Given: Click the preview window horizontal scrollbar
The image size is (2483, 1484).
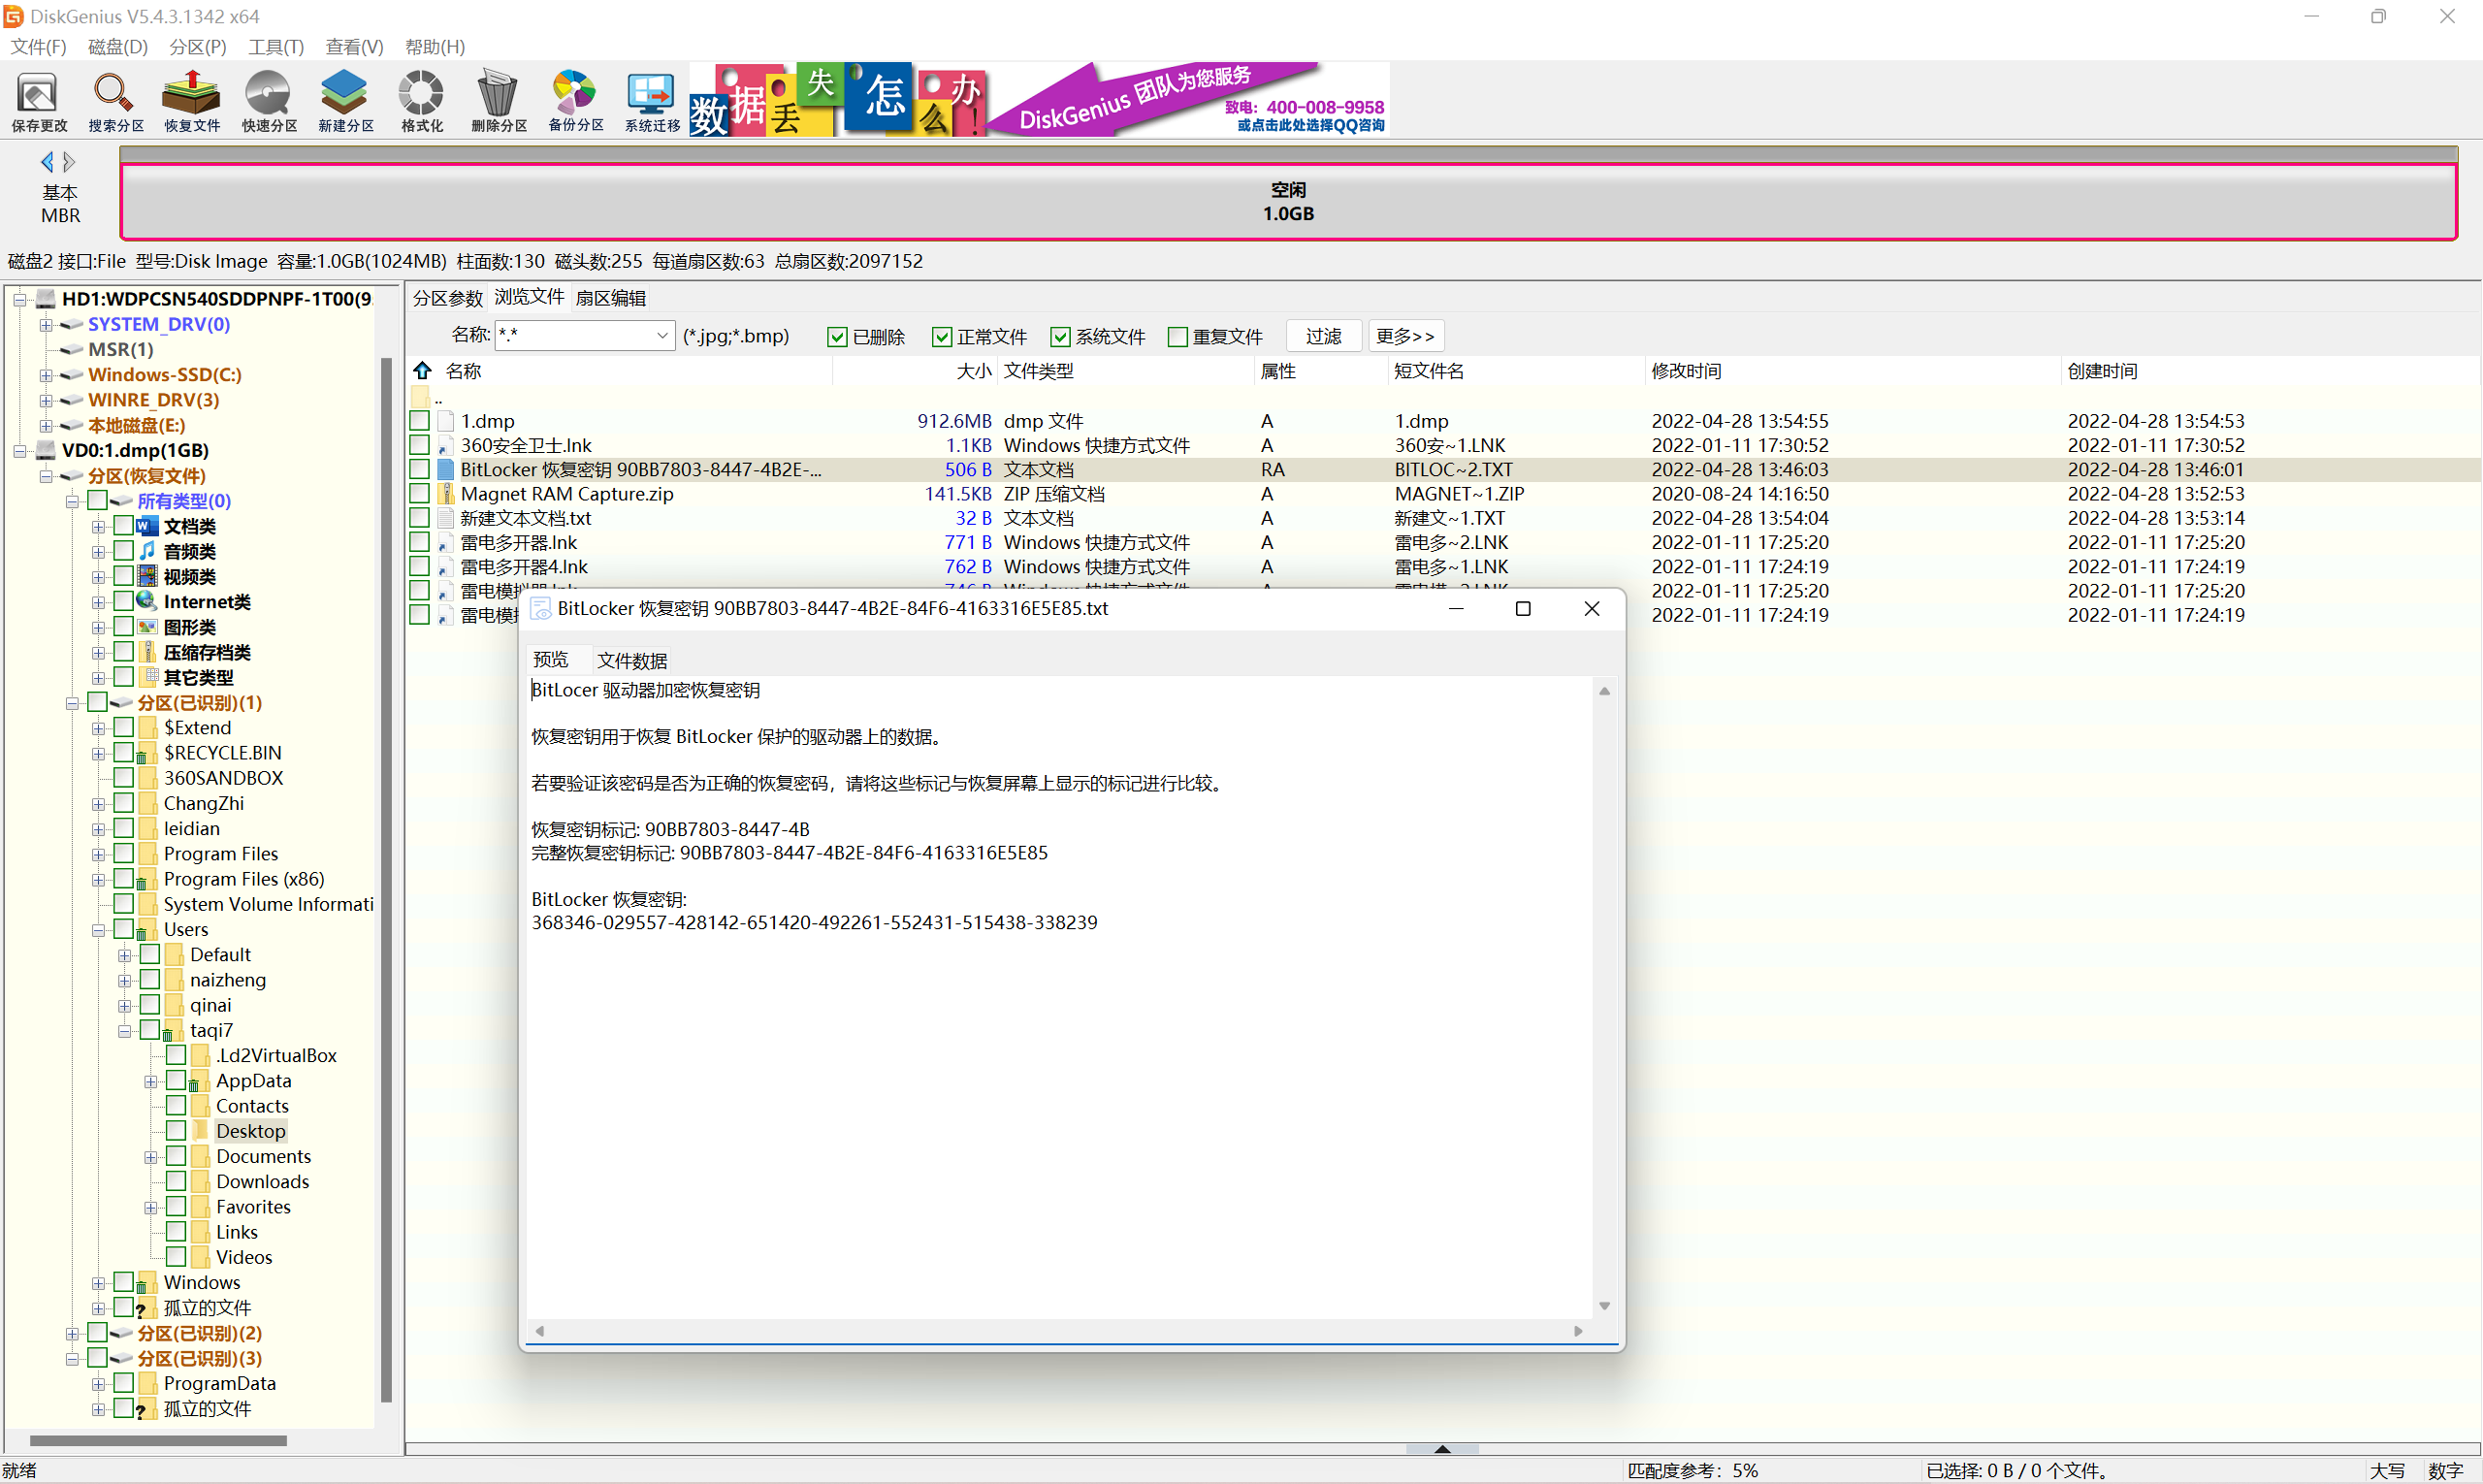Looking at the screenshot, I should (x=1059, y=1331).
